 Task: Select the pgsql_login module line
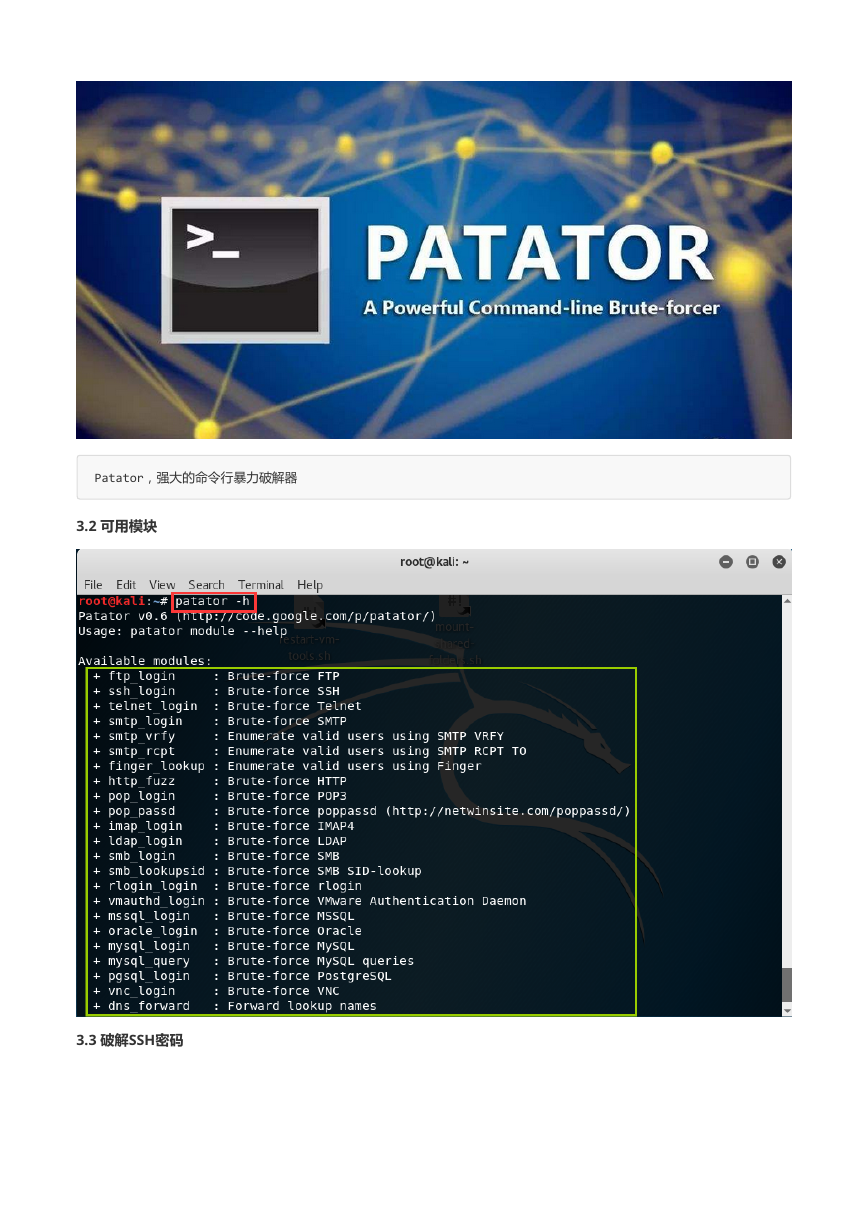point(242,976)
